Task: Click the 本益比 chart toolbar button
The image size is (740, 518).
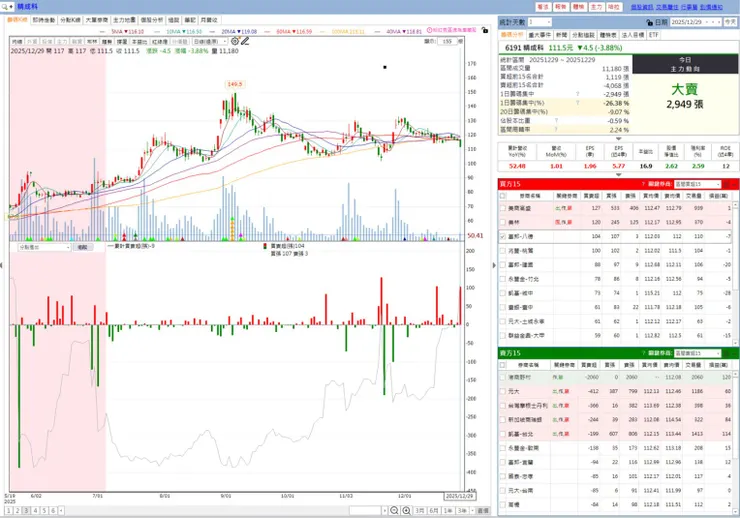Action: tap(139, 42)
